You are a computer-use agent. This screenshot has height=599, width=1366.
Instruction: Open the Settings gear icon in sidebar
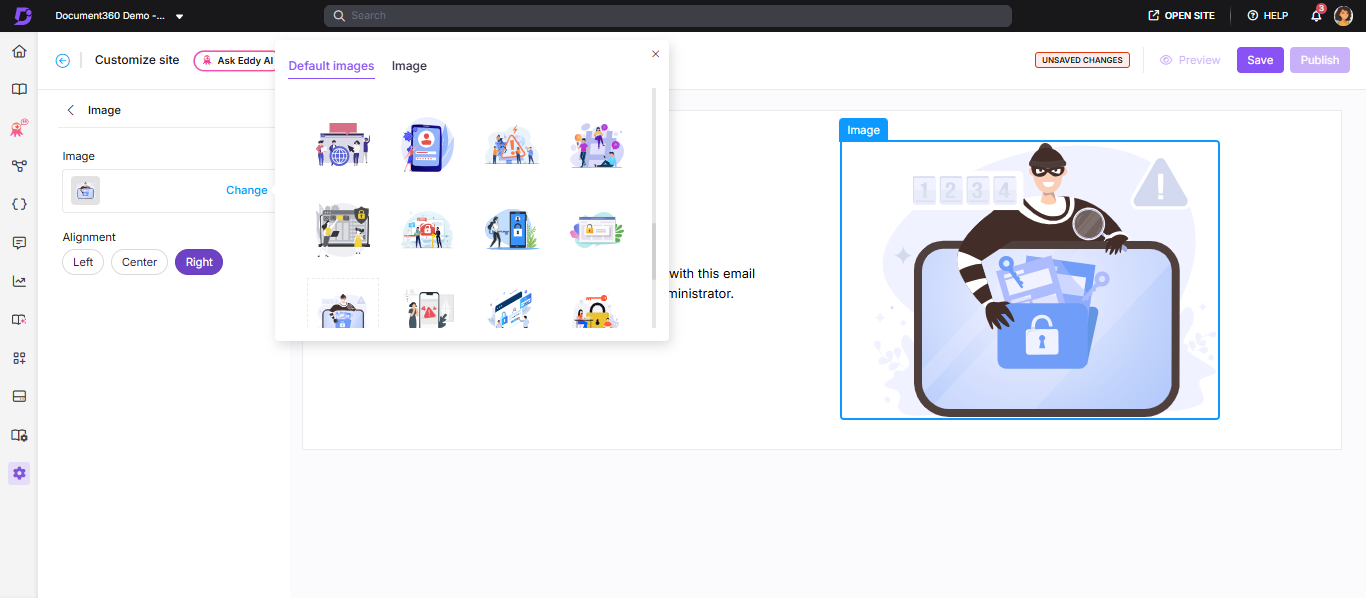[19, 473]
